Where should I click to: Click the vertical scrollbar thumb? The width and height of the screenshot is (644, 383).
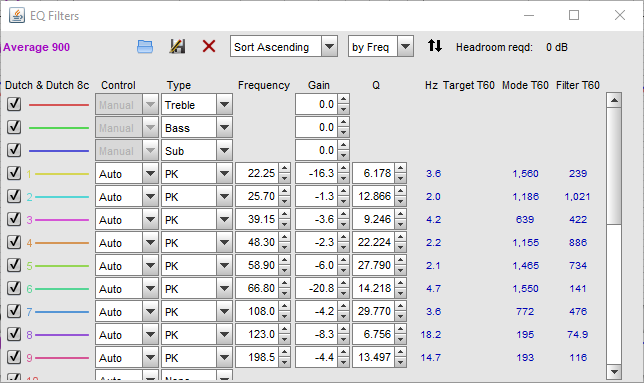tap(614, 165)
